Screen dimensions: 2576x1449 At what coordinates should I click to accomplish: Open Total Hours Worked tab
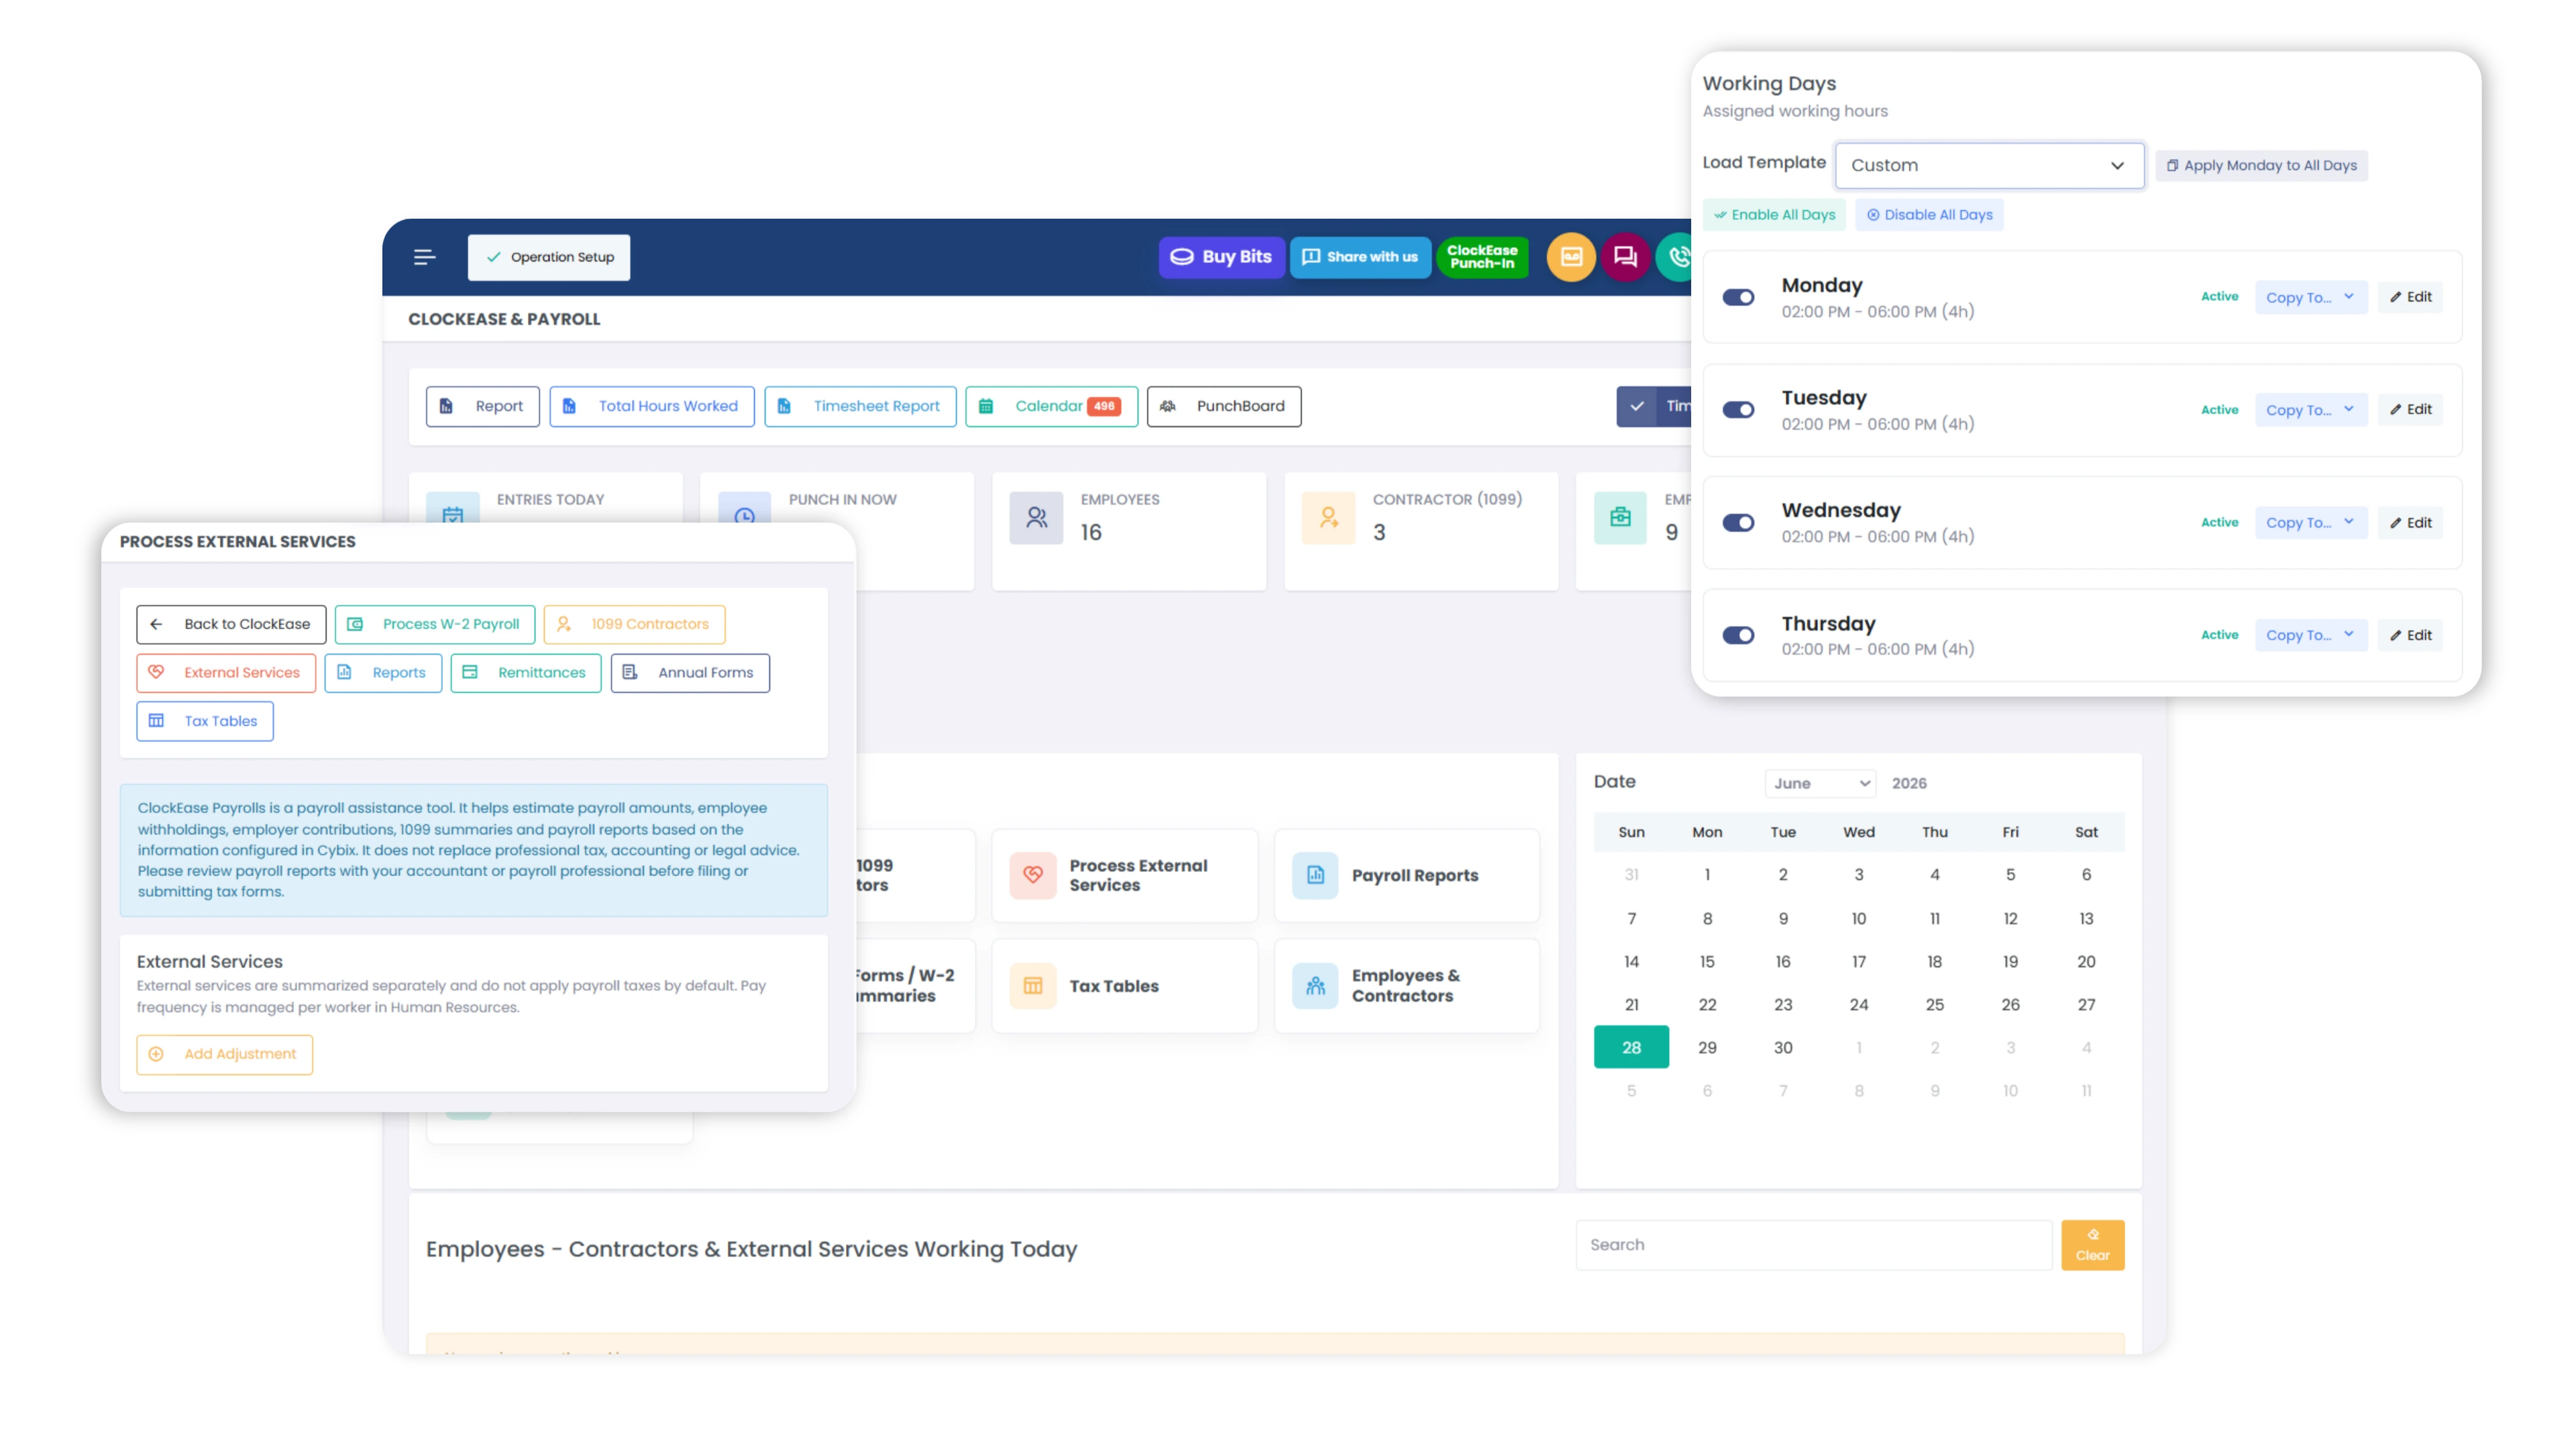[652, 406]
